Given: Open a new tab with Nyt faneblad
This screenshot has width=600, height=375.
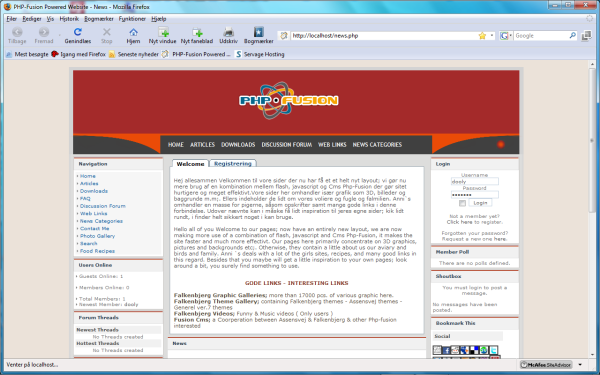Looking at the screenshot, I should tap(197, 32).
